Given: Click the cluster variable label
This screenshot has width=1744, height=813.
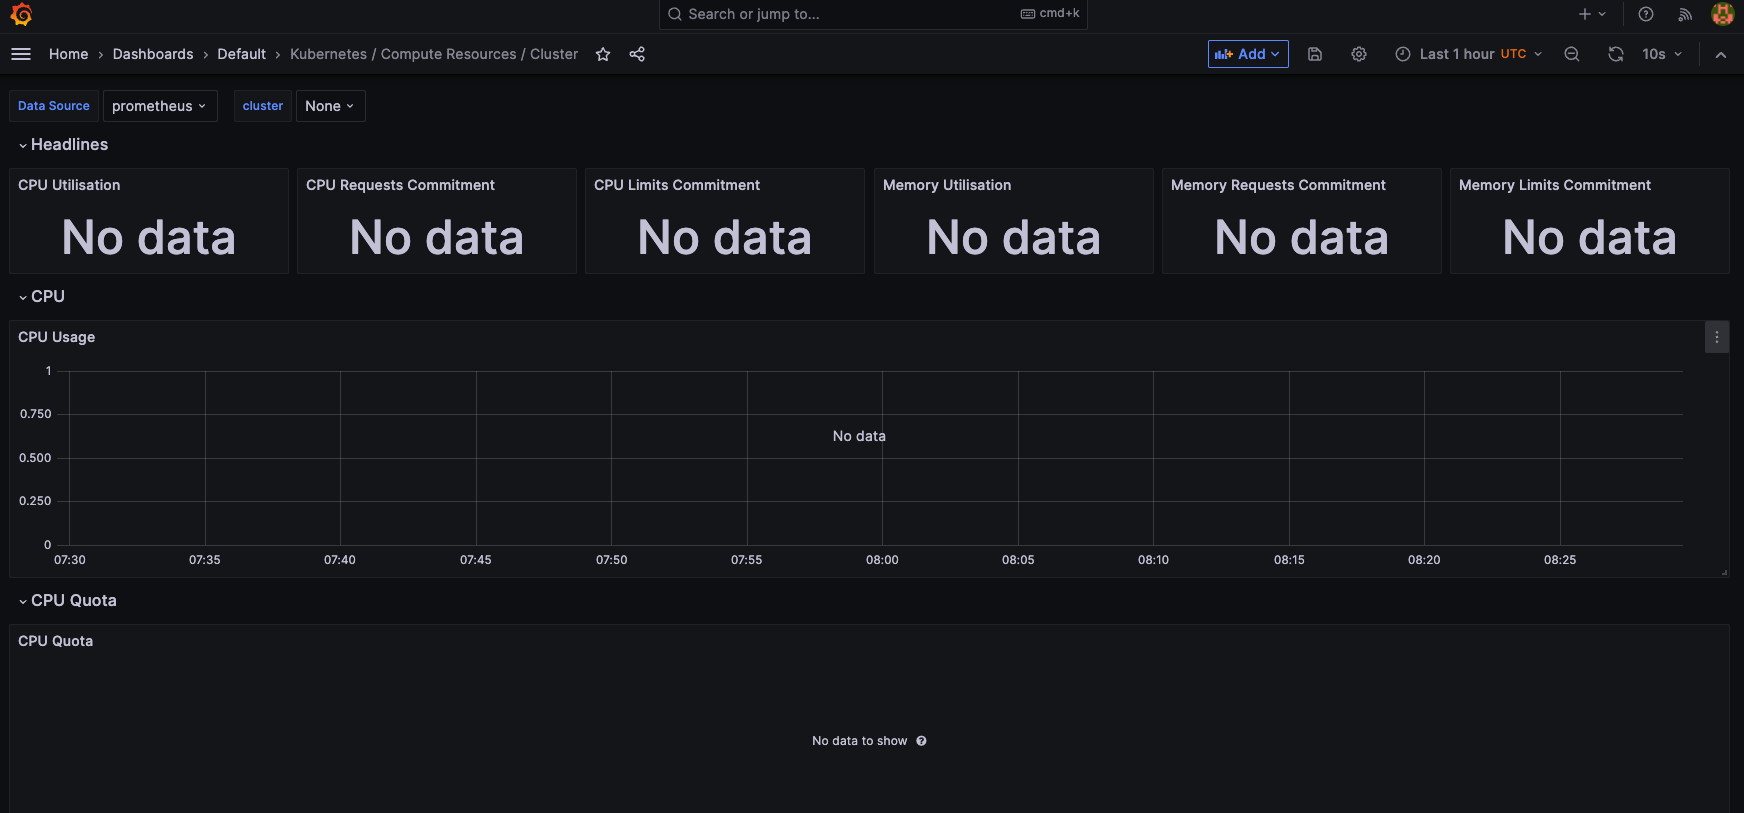Looking at the screenshot, I should coord(263,106).
